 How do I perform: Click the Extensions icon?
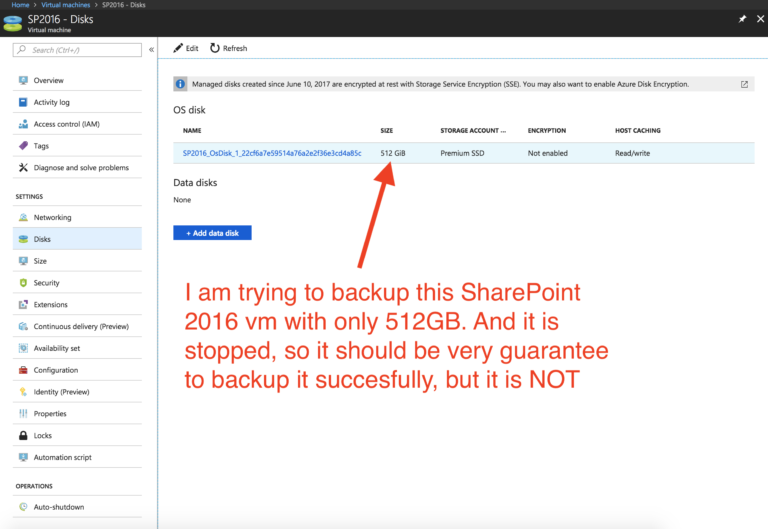pos(23,304)
